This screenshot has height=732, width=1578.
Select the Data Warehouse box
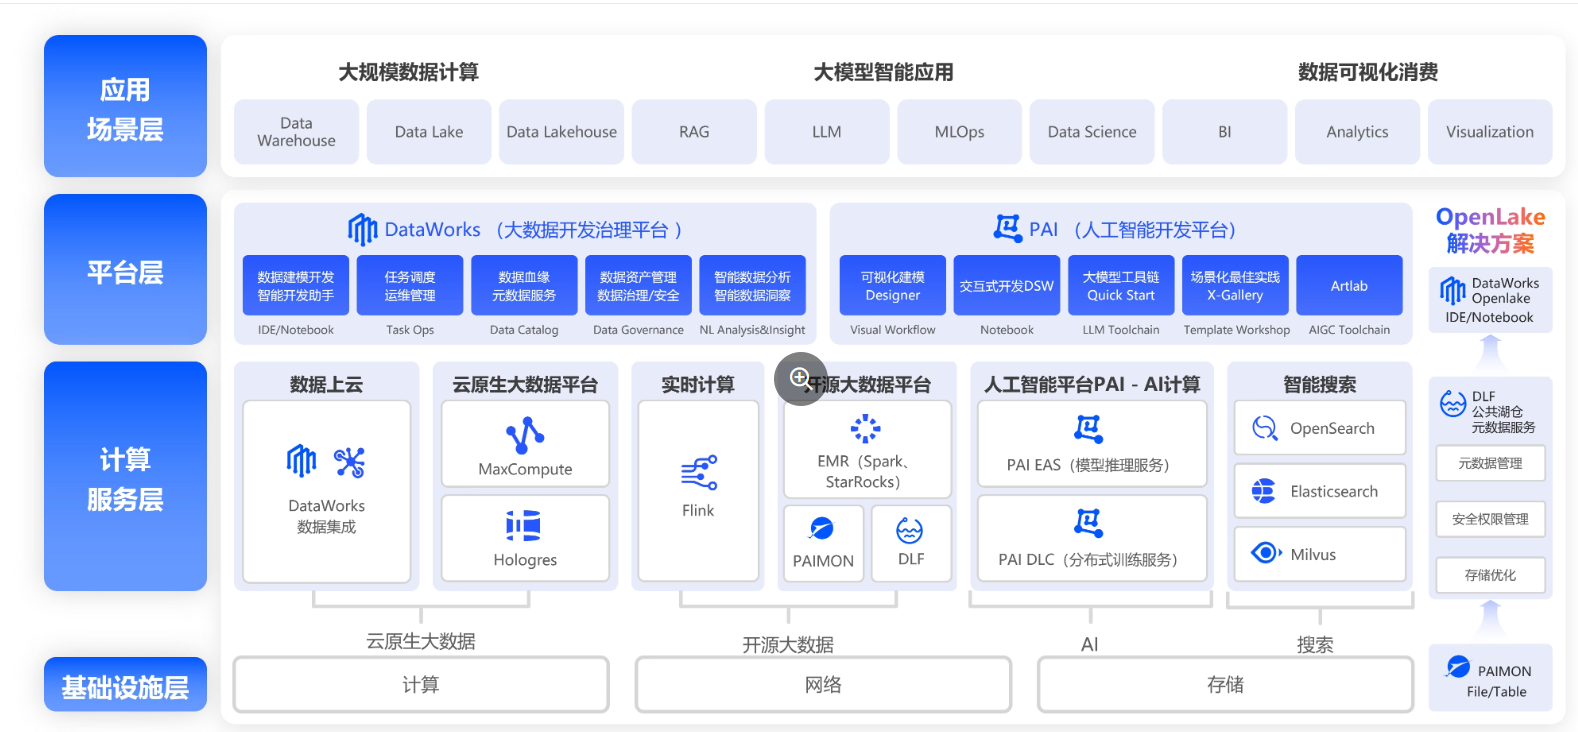[x=297, y=132]
